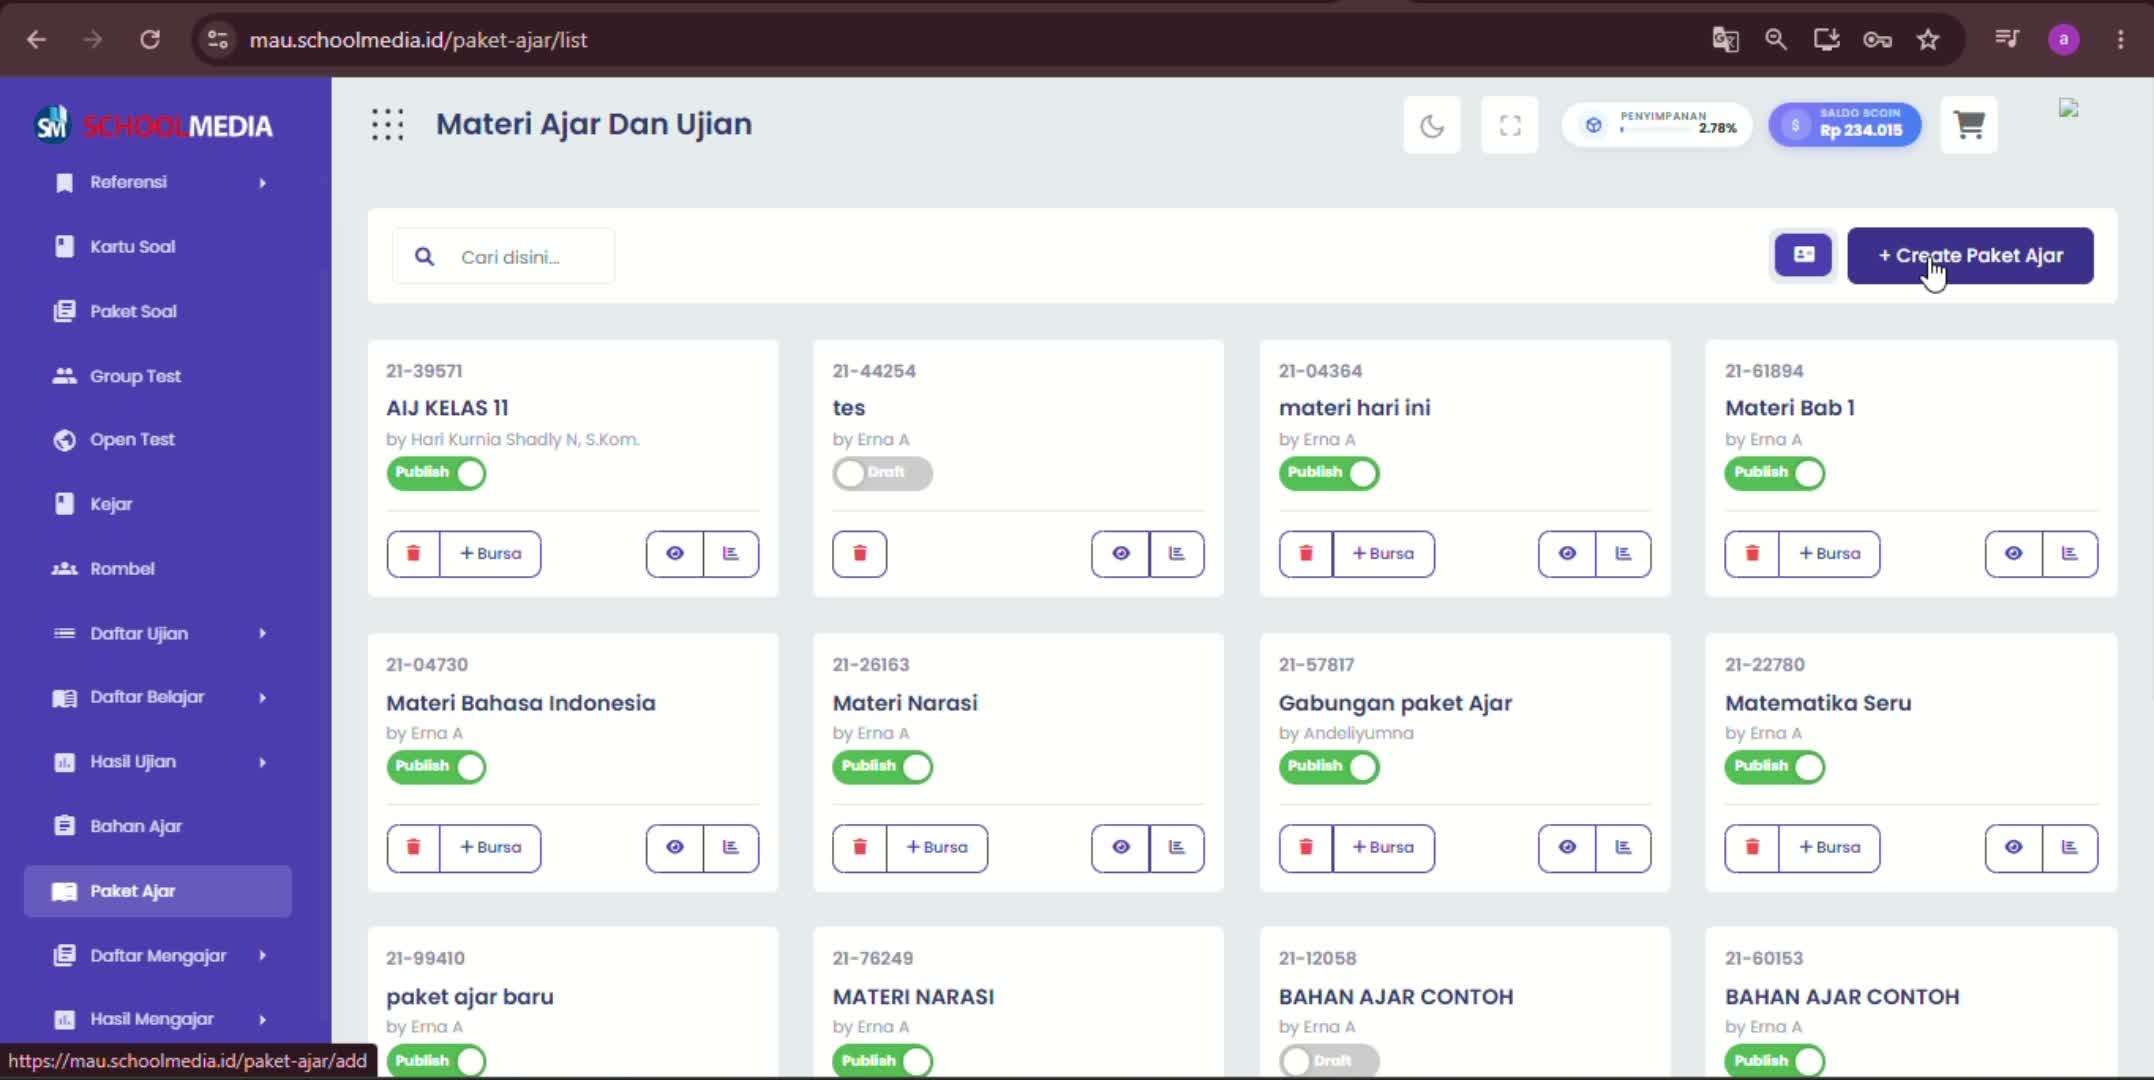2154x1080 pixels.
Task: Open the tes package list icon
Action: click(x=1176, y=554)
